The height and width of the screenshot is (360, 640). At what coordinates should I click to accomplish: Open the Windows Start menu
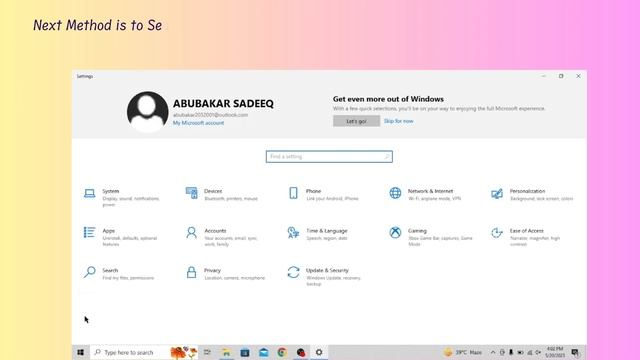tap(80, 352)
